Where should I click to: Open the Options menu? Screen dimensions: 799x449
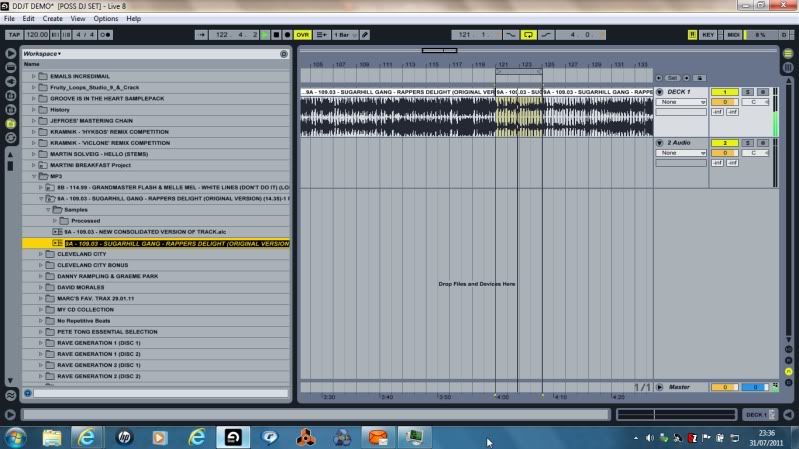click(x=106, y=19)
